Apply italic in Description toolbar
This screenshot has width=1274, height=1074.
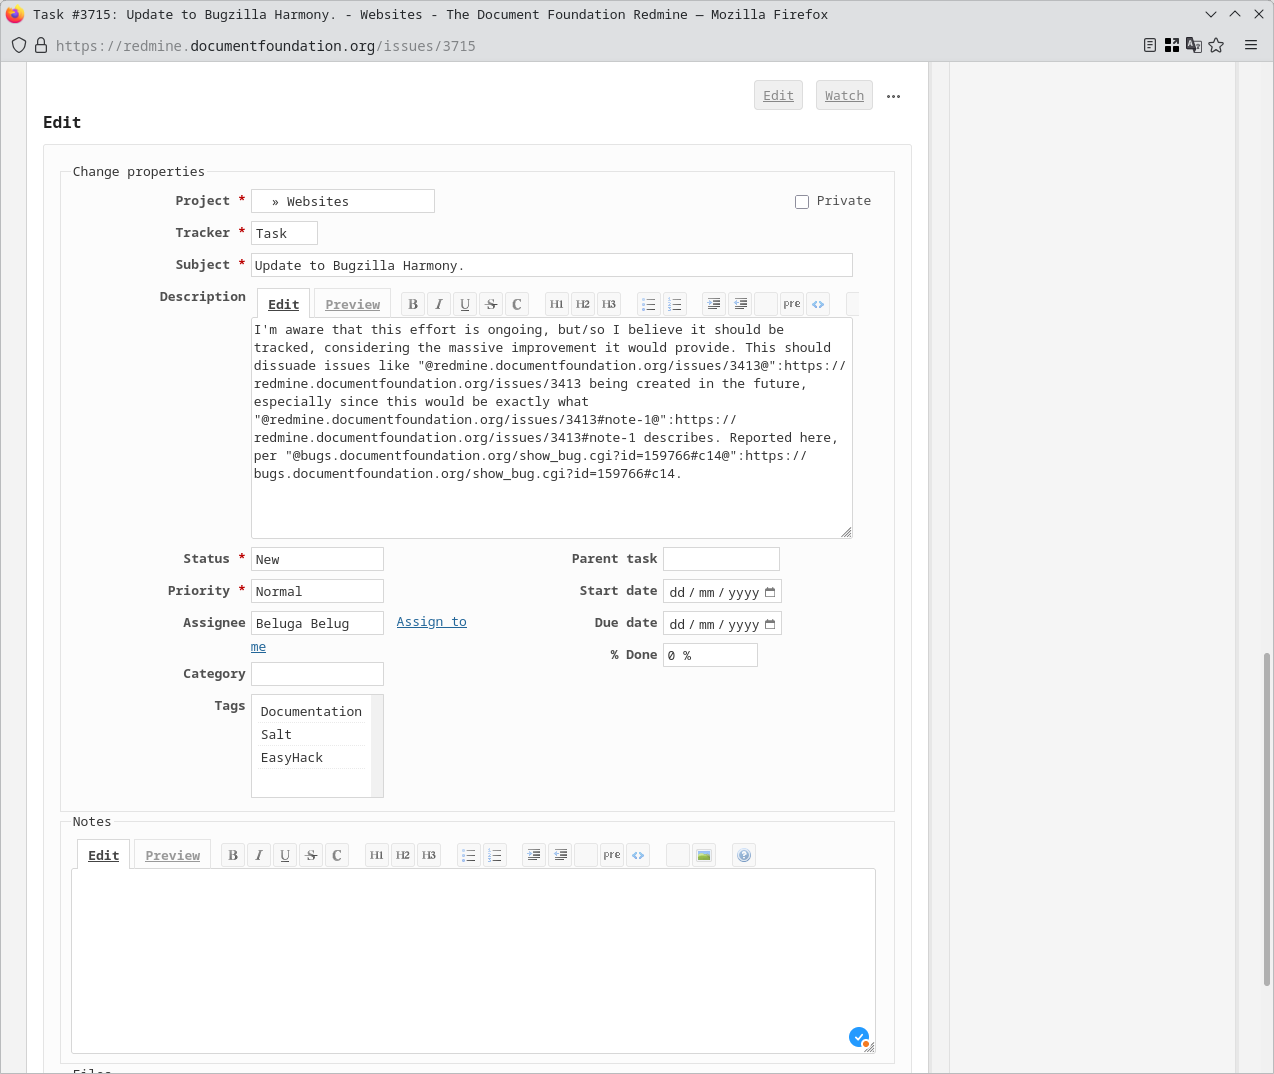[439, 304]
